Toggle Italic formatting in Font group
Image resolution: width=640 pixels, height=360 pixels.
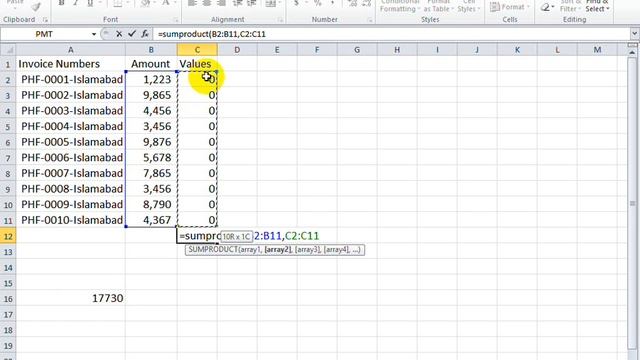[76, 3]
